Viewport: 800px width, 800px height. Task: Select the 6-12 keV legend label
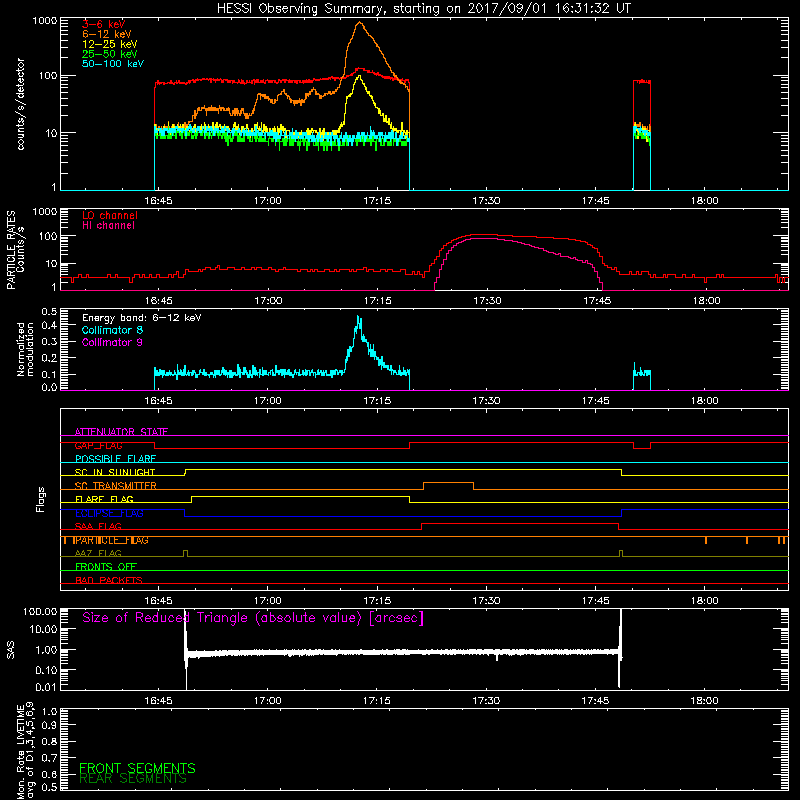tap(107, 34)
